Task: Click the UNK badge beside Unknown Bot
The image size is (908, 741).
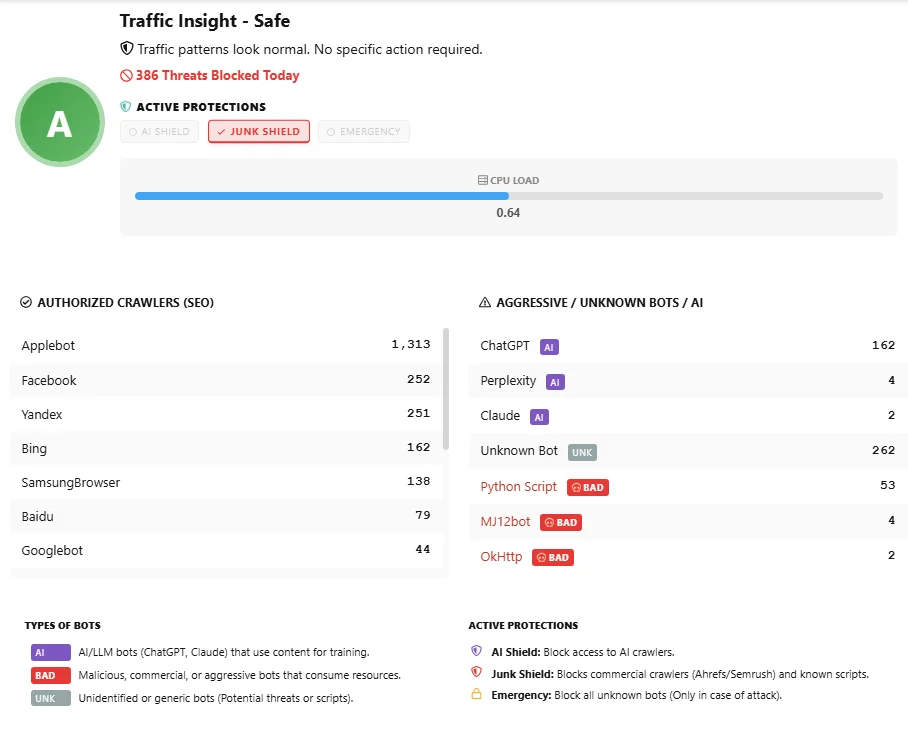Action: (x=582, y=452)
